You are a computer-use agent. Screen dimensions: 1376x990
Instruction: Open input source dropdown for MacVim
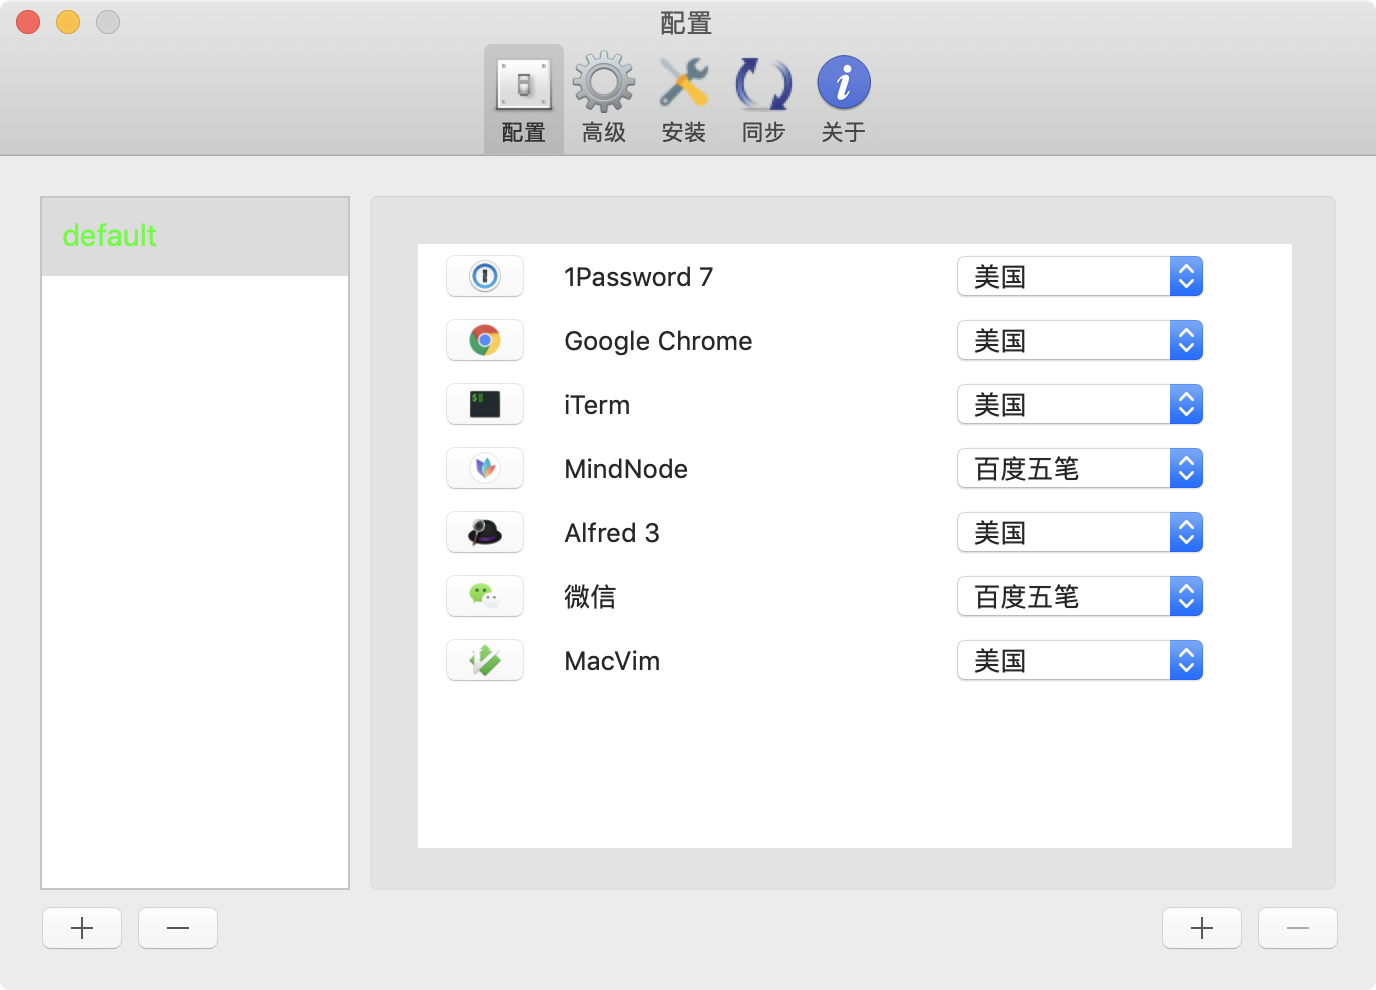1080,660
